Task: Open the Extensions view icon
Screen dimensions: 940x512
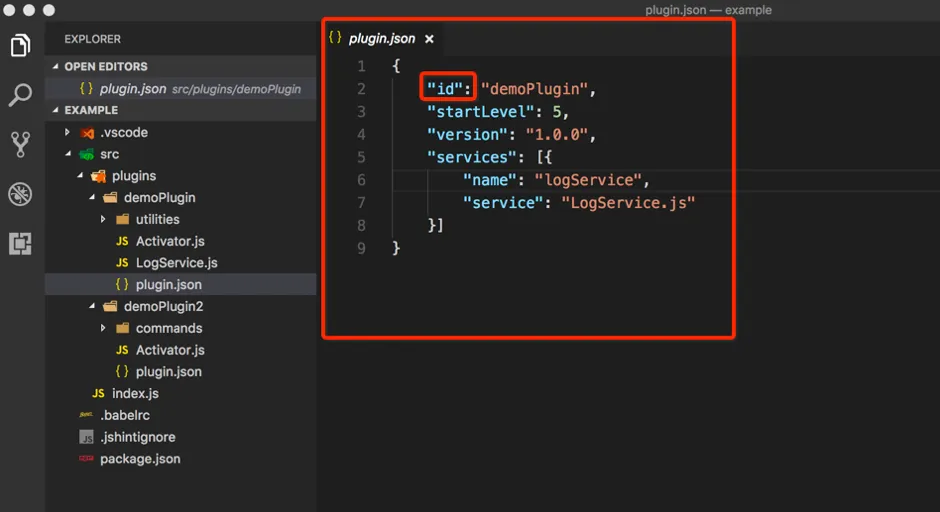Action: coord(20,243)
